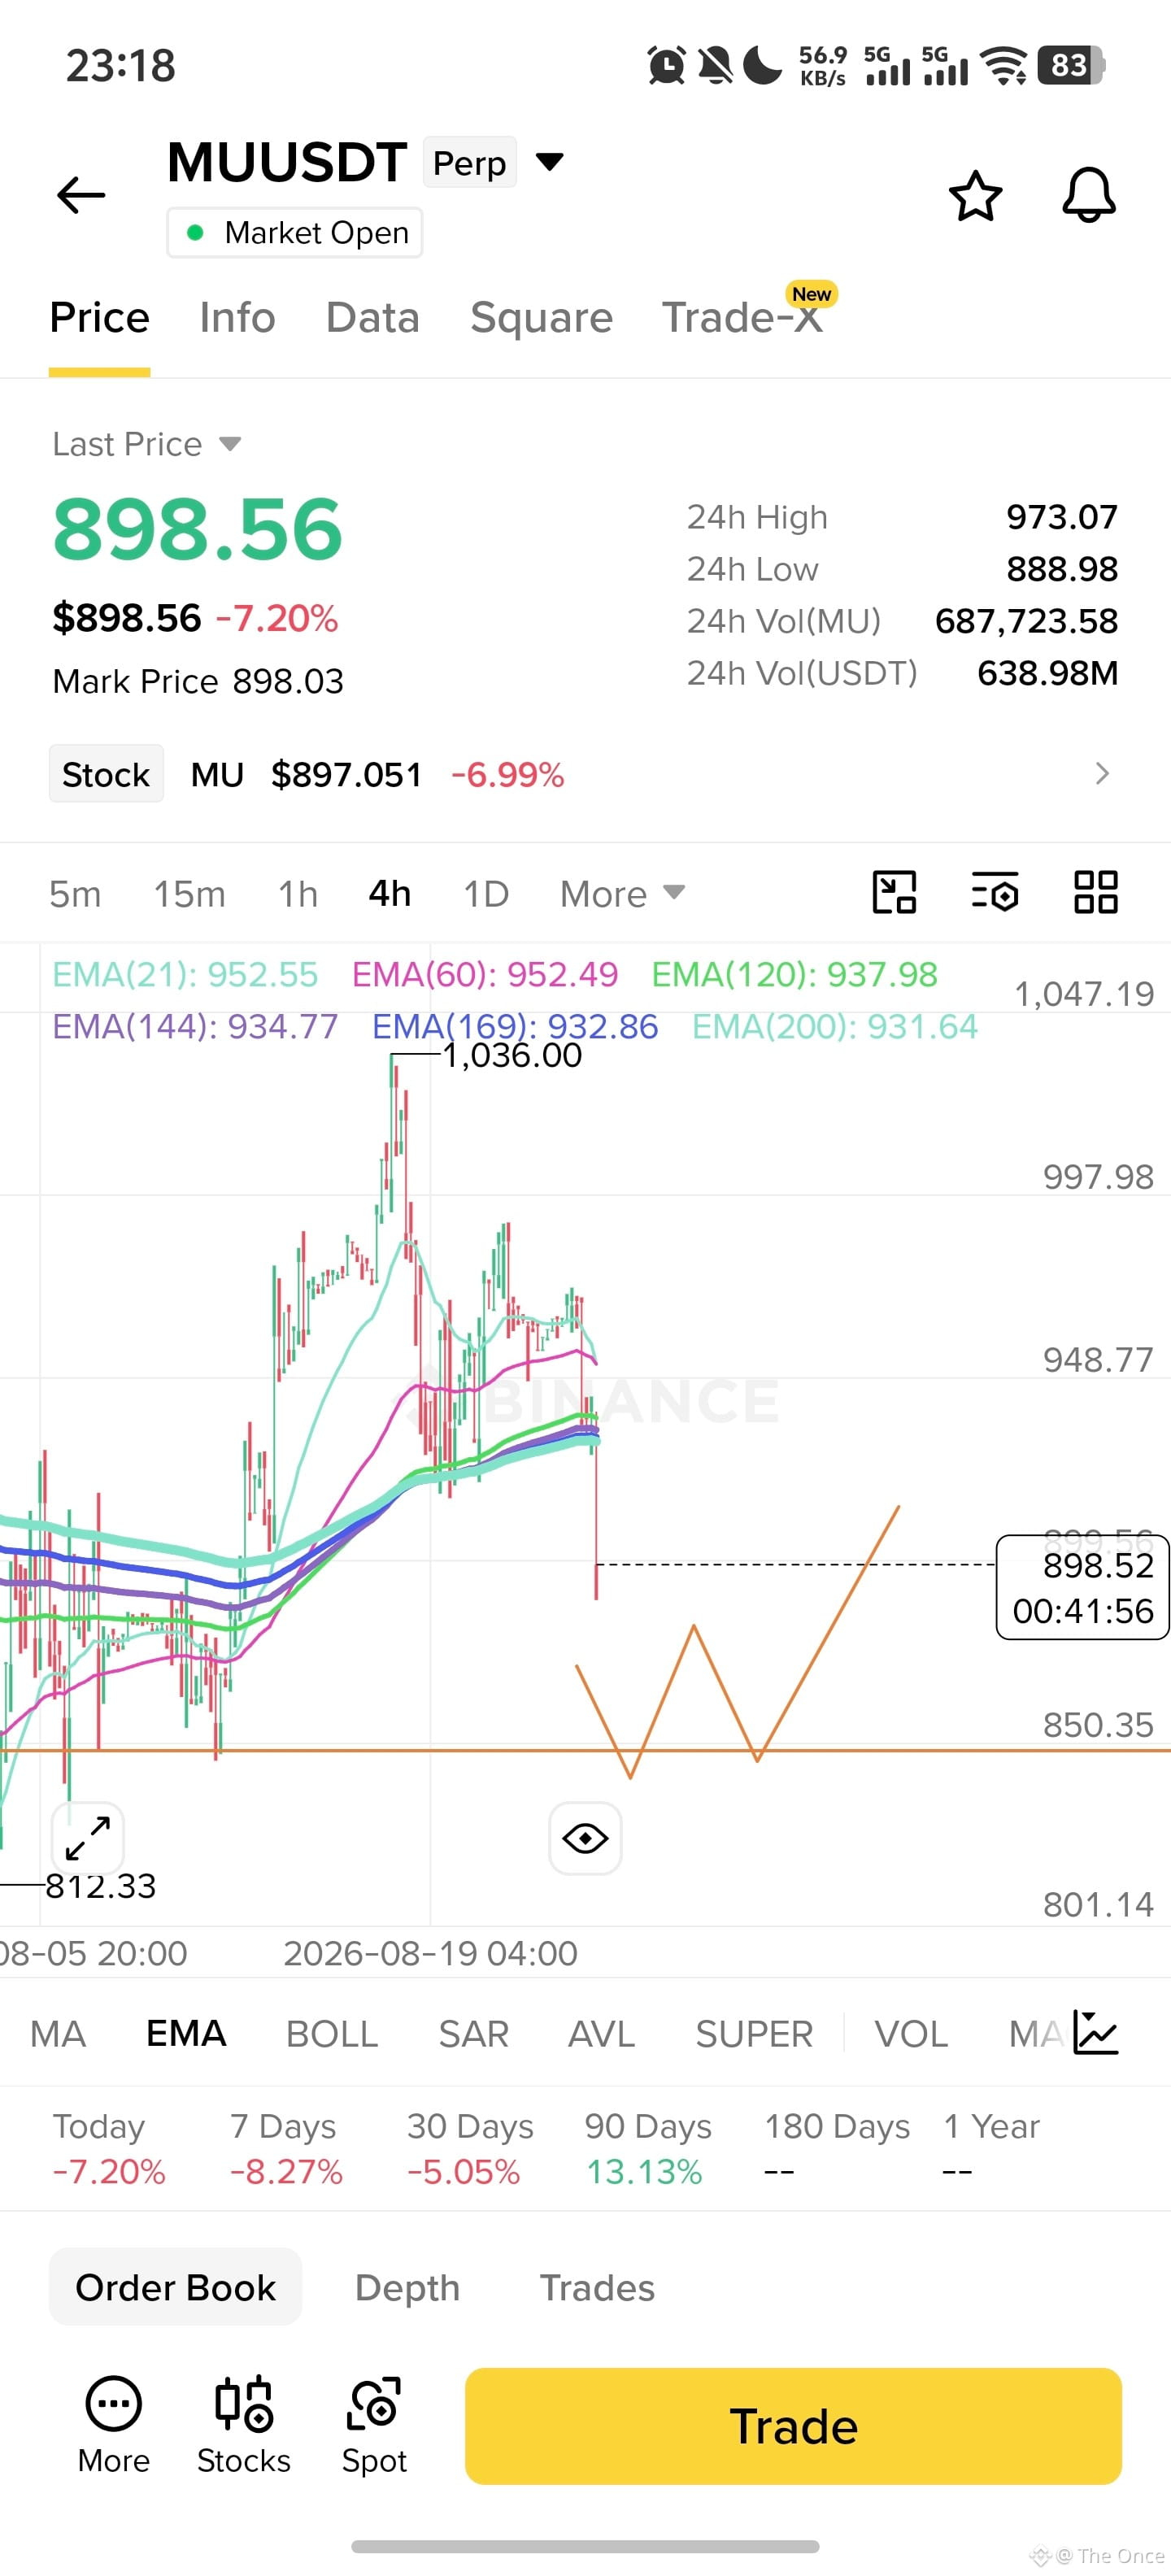Viewport: 1171px width, 2576px height.
Task: Tap the muted notifications status icon
Action: 715,65
